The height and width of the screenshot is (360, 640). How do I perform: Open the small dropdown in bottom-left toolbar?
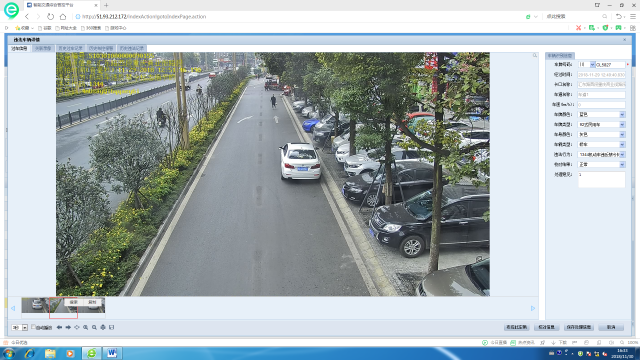(20, 327)
